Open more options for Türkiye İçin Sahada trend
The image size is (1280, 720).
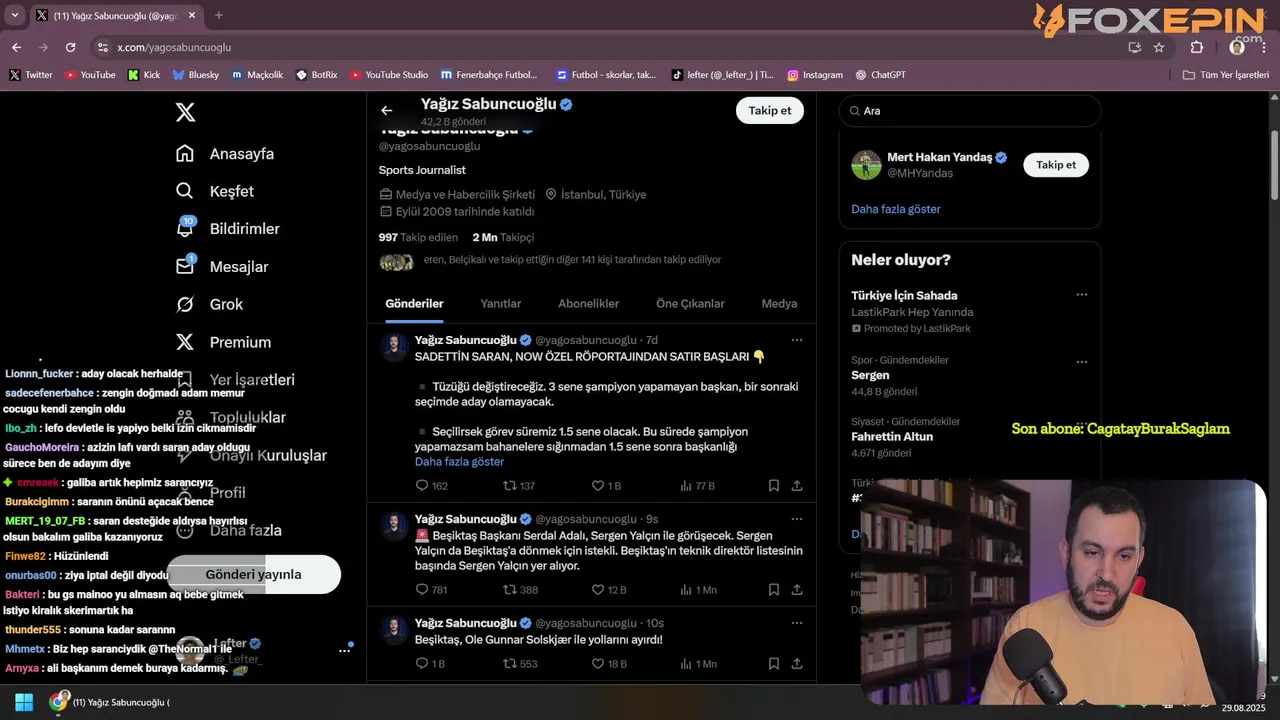[x=1081, y=295]
